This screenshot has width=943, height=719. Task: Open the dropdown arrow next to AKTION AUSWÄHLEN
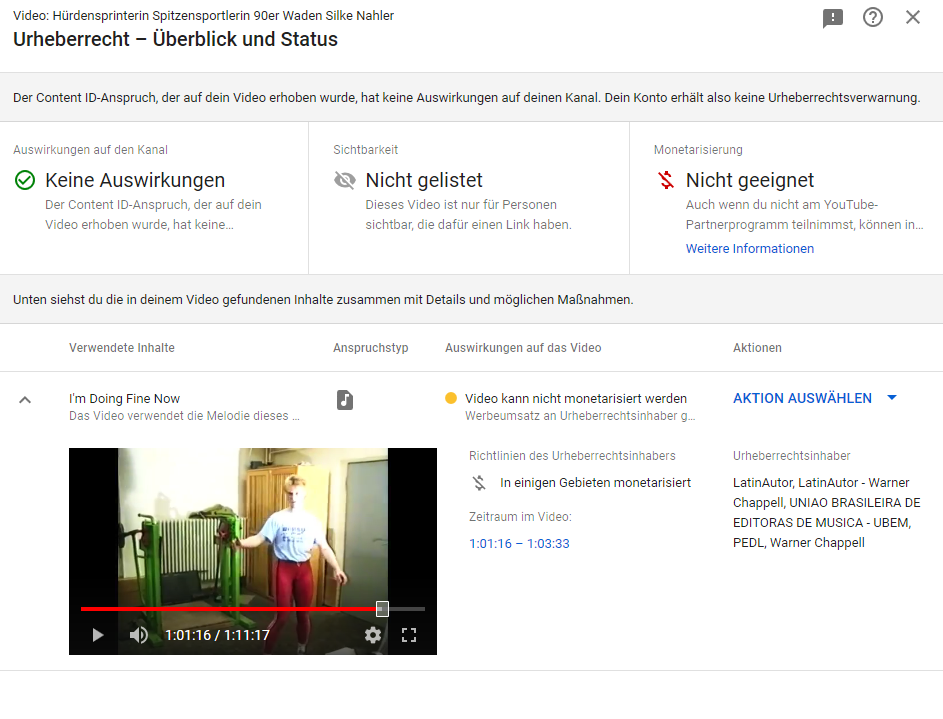(892, 398)
